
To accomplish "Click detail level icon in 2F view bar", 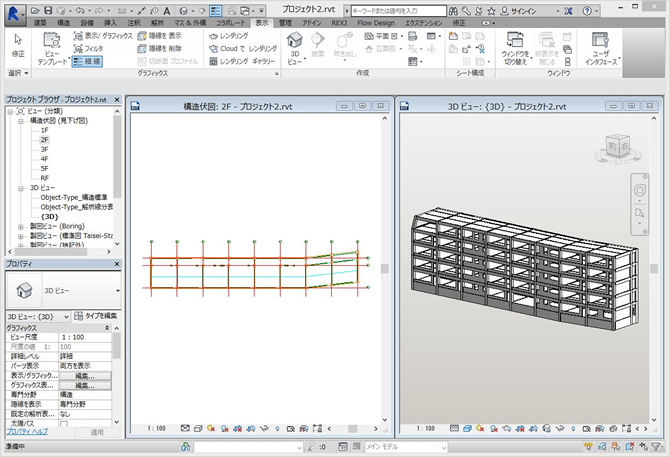I will [185, 428].
